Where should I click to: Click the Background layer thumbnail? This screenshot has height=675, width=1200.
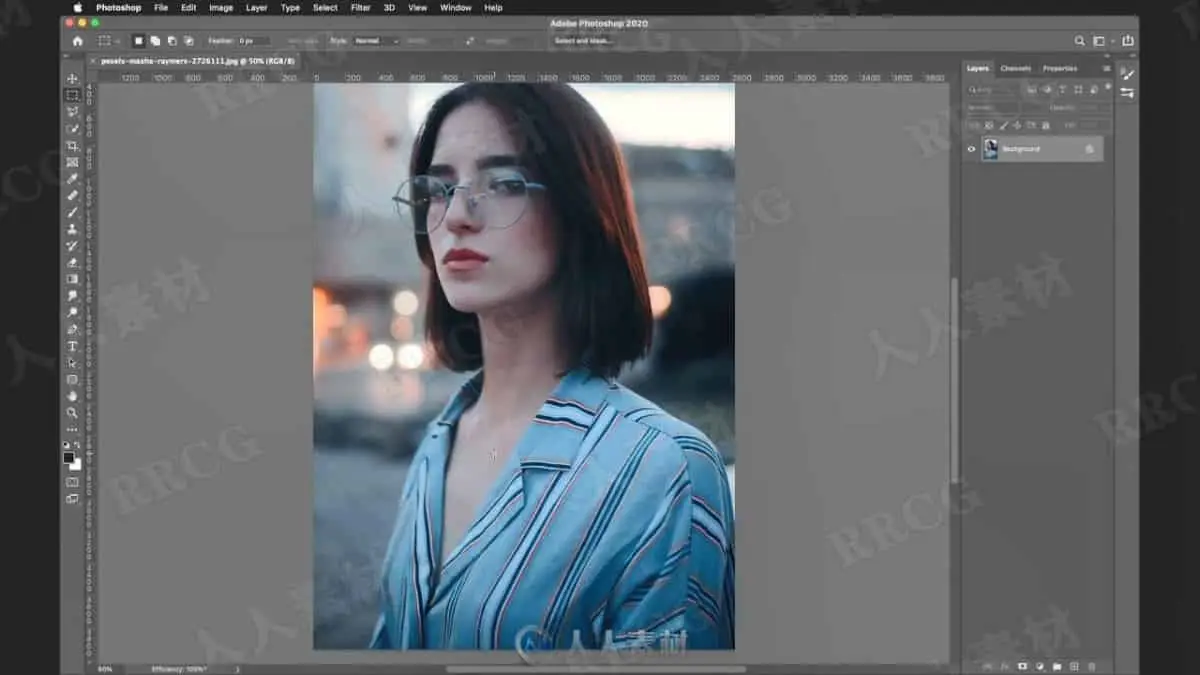click(x=990, y=149)
